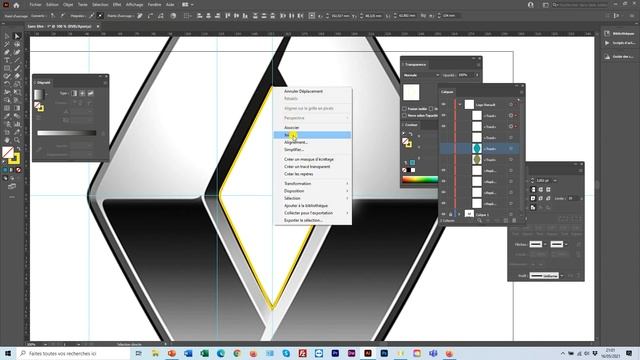Screen dimensions: 640x360
Task: Toggle the Masque selon l'opacité checkbox
Action: (404, 116)
